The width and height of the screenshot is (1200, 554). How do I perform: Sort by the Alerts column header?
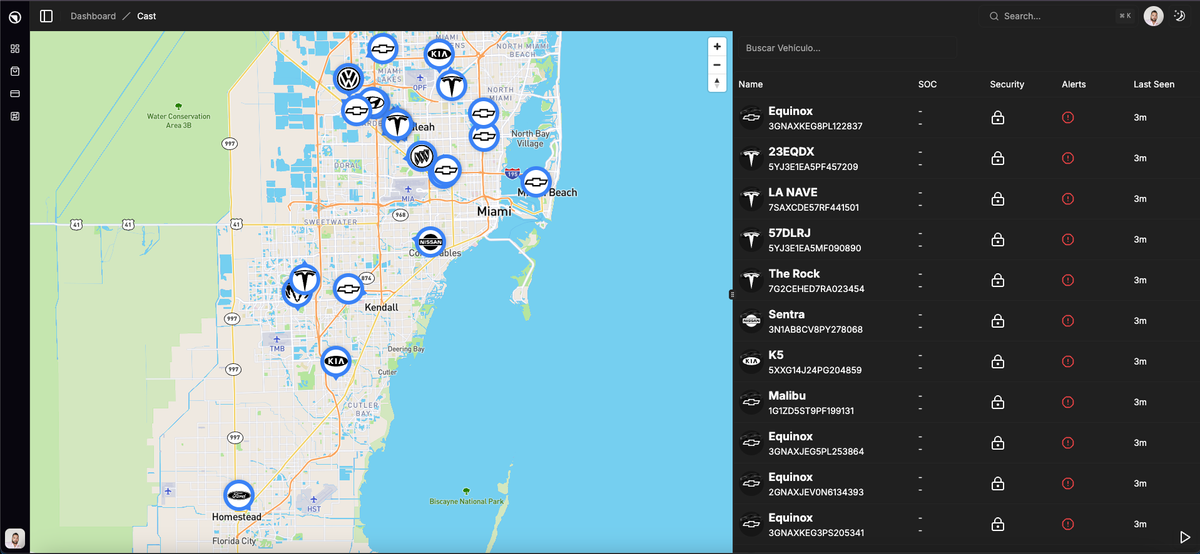pyautogui.click(x=1074, y=85)
